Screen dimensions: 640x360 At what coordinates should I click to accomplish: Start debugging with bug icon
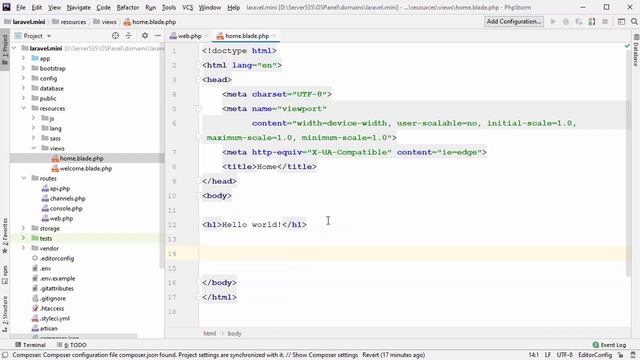566,22
